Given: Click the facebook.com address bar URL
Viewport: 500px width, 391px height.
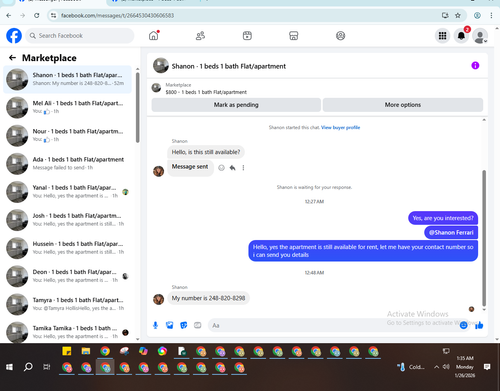Looking at the screenshot, I should (x=117, y=15).
